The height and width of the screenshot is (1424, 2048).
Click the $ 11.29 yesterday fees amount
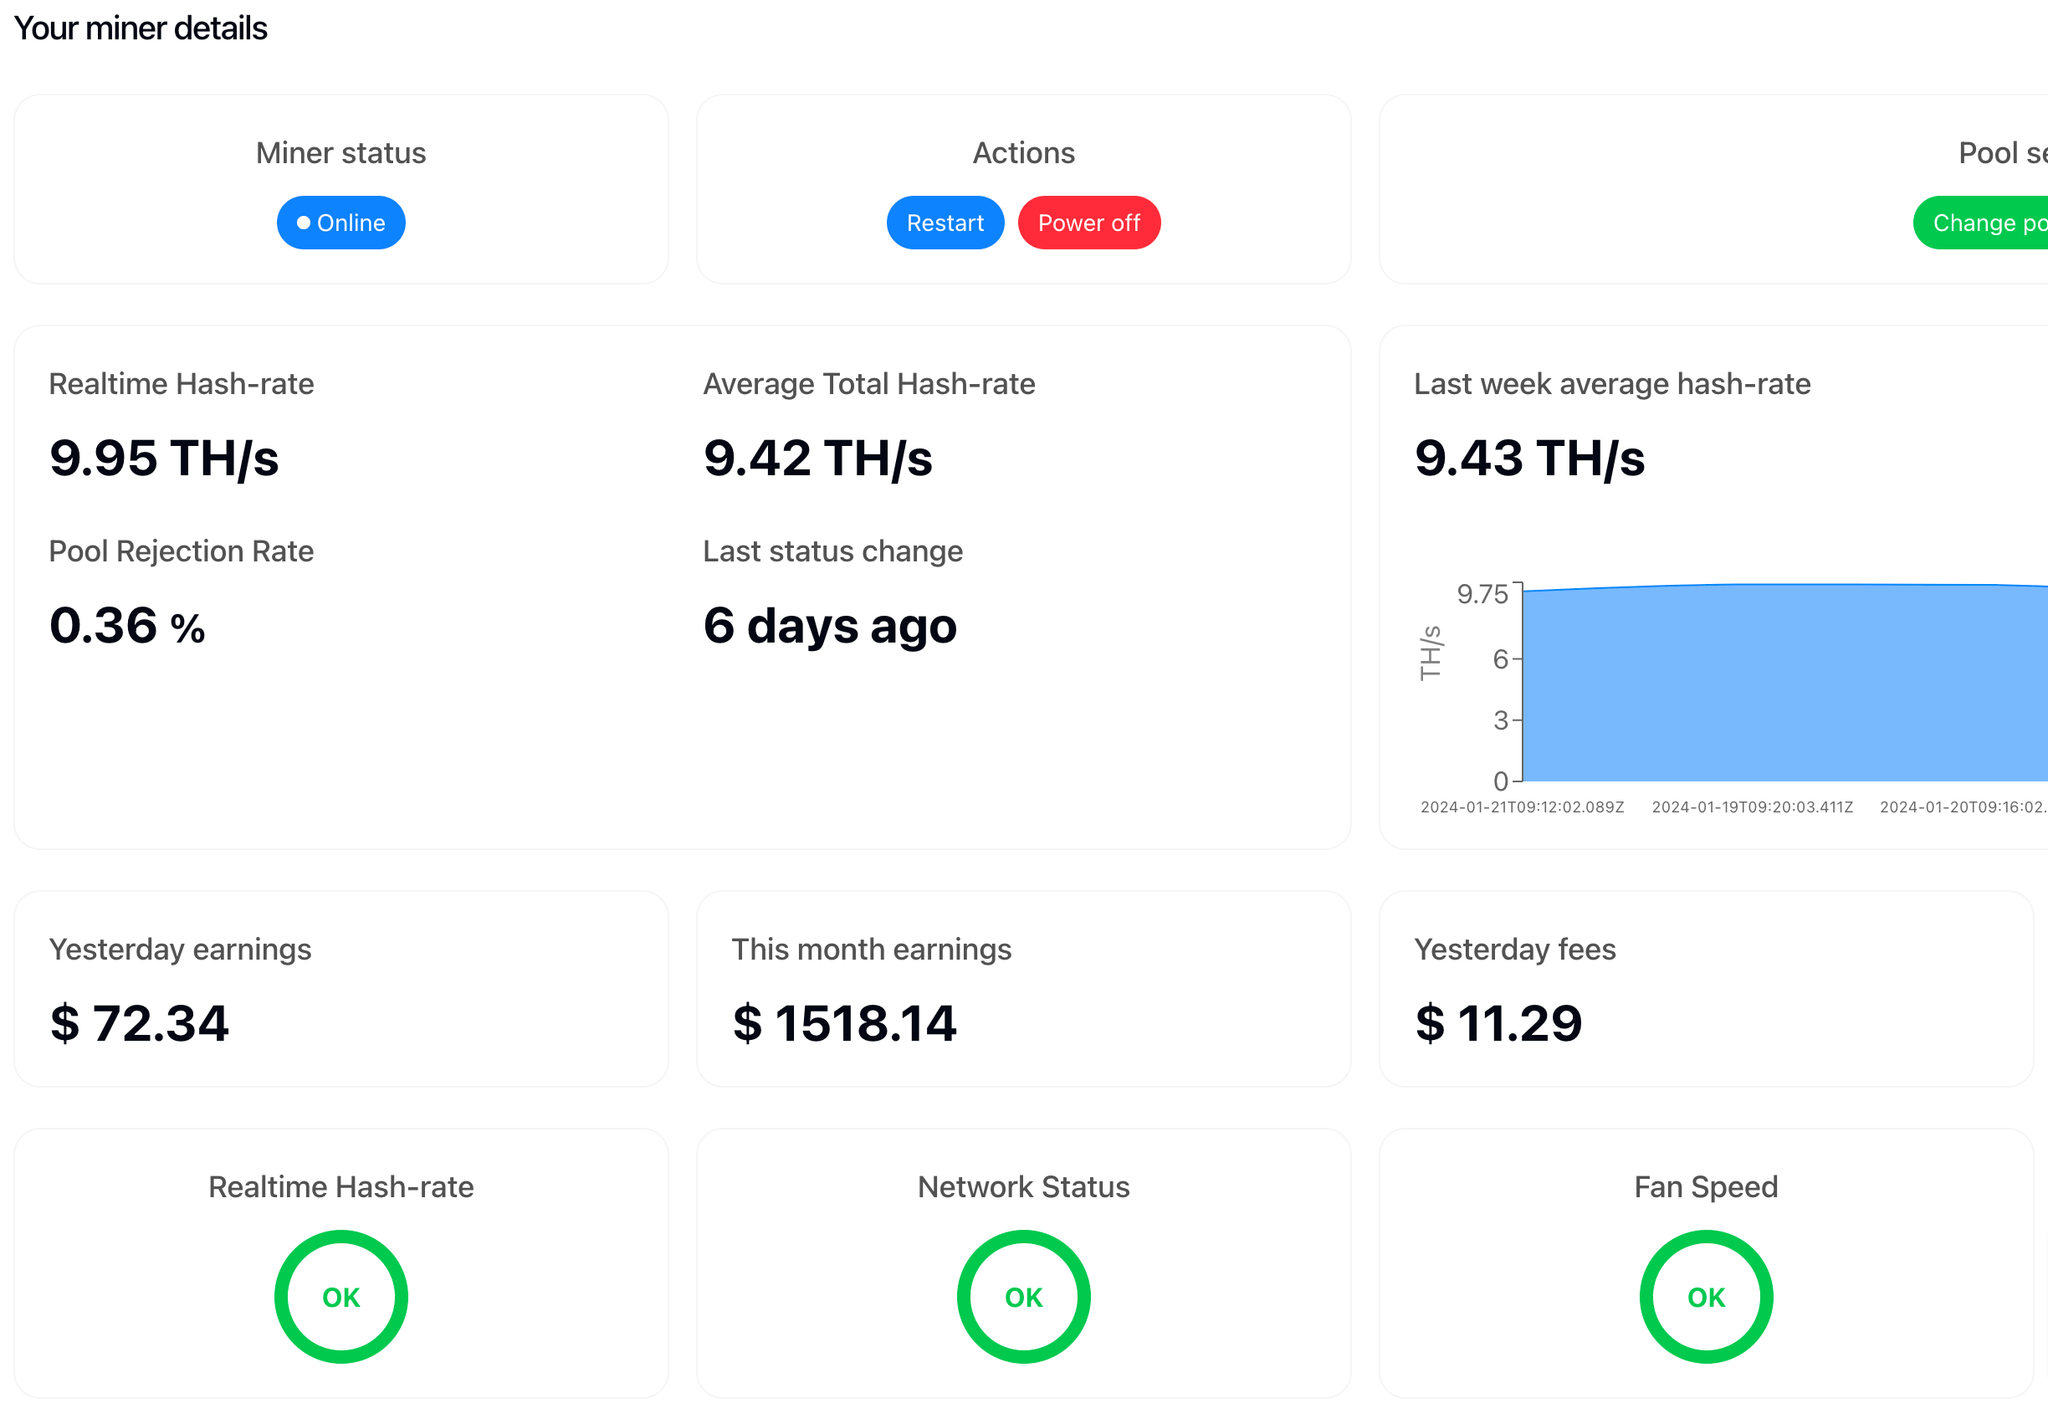(1498, 1023)
